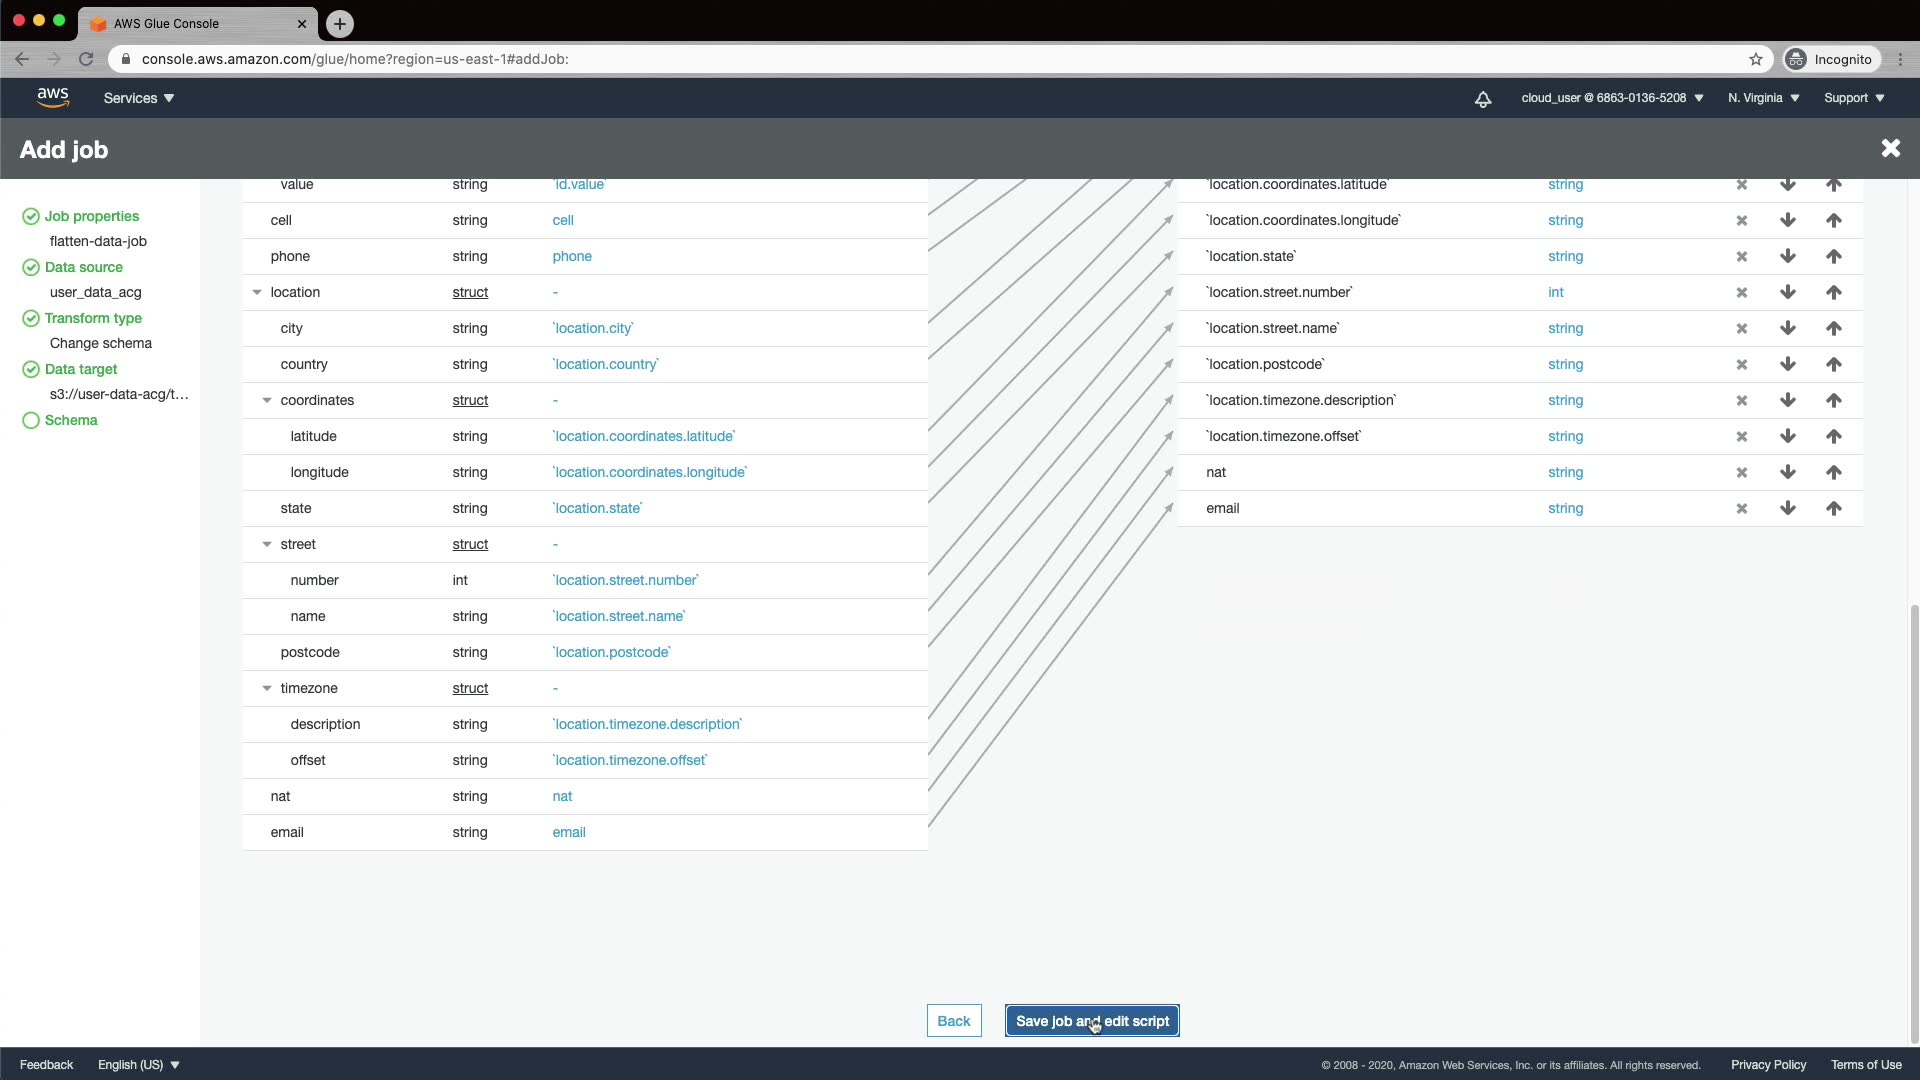The width and height of the screenshot is (1920, 1080).
Task: Open the Services dropdown menu
Action: point(139,98)
